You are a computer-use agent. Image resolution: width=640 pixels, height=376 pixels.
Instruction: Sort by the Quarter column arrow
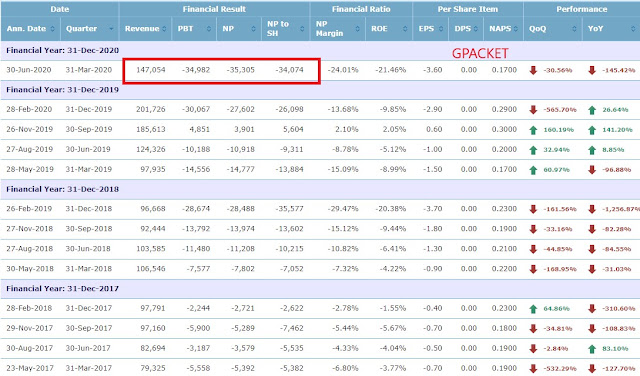(111, 29)
